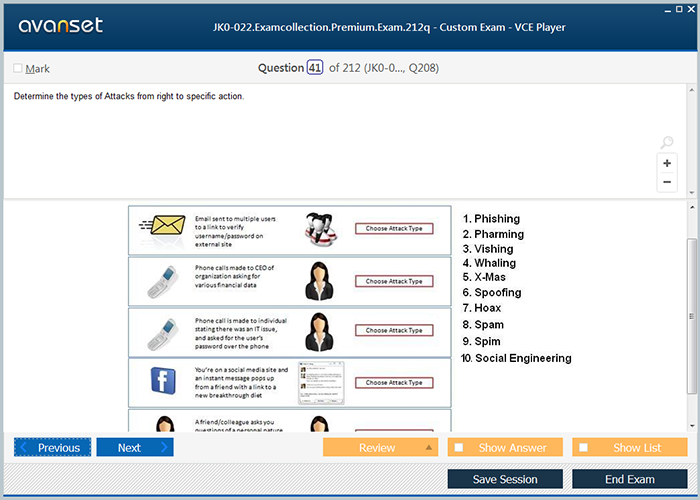Click the Review button
The height and width of the screenshot is (500, 700).
pos(380,447)
